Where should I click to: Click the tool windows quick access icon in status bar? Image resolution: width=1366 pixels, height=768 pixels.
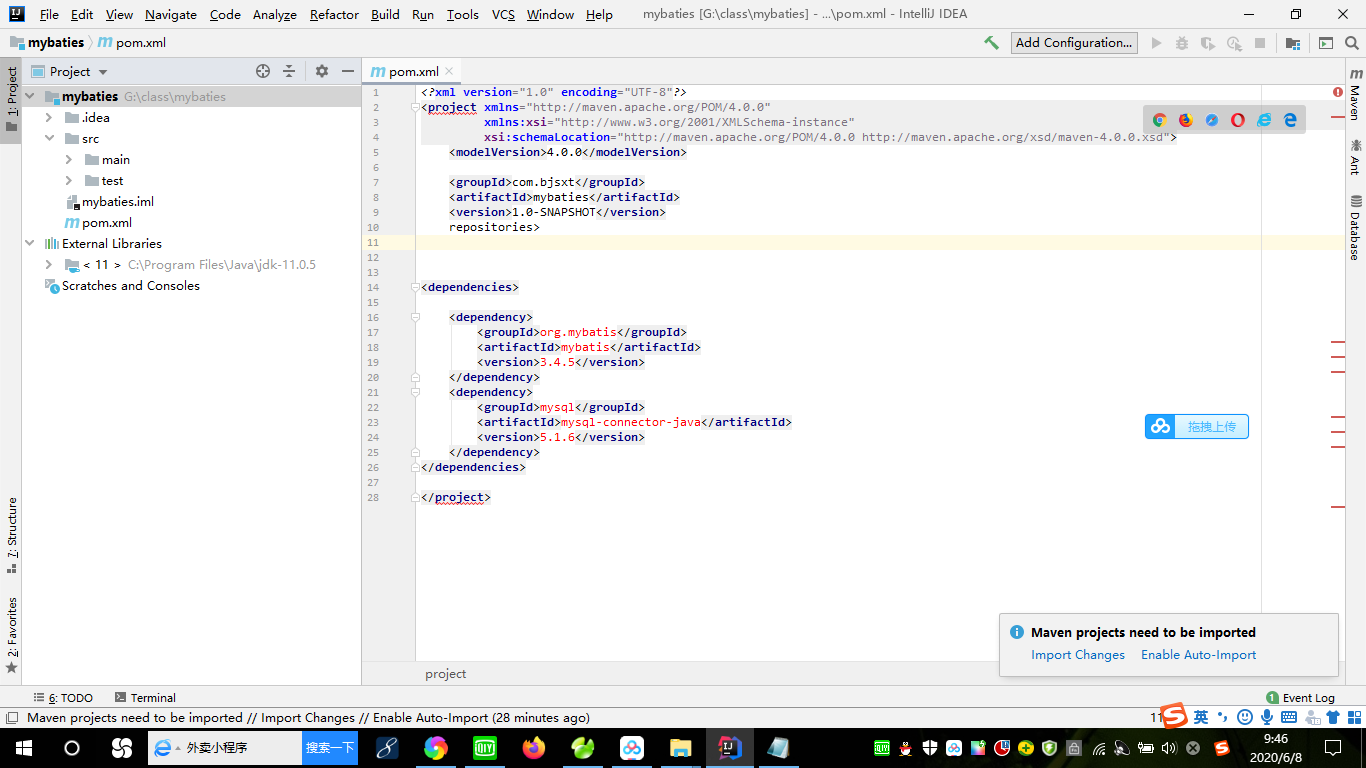[x=11, y=717]
